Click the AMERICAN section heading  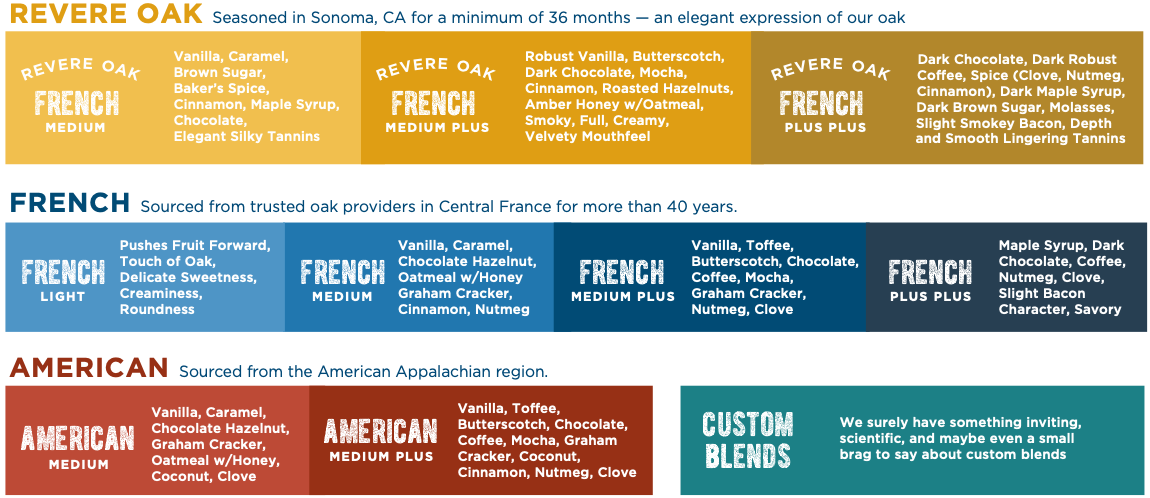(x=89, y=368)
